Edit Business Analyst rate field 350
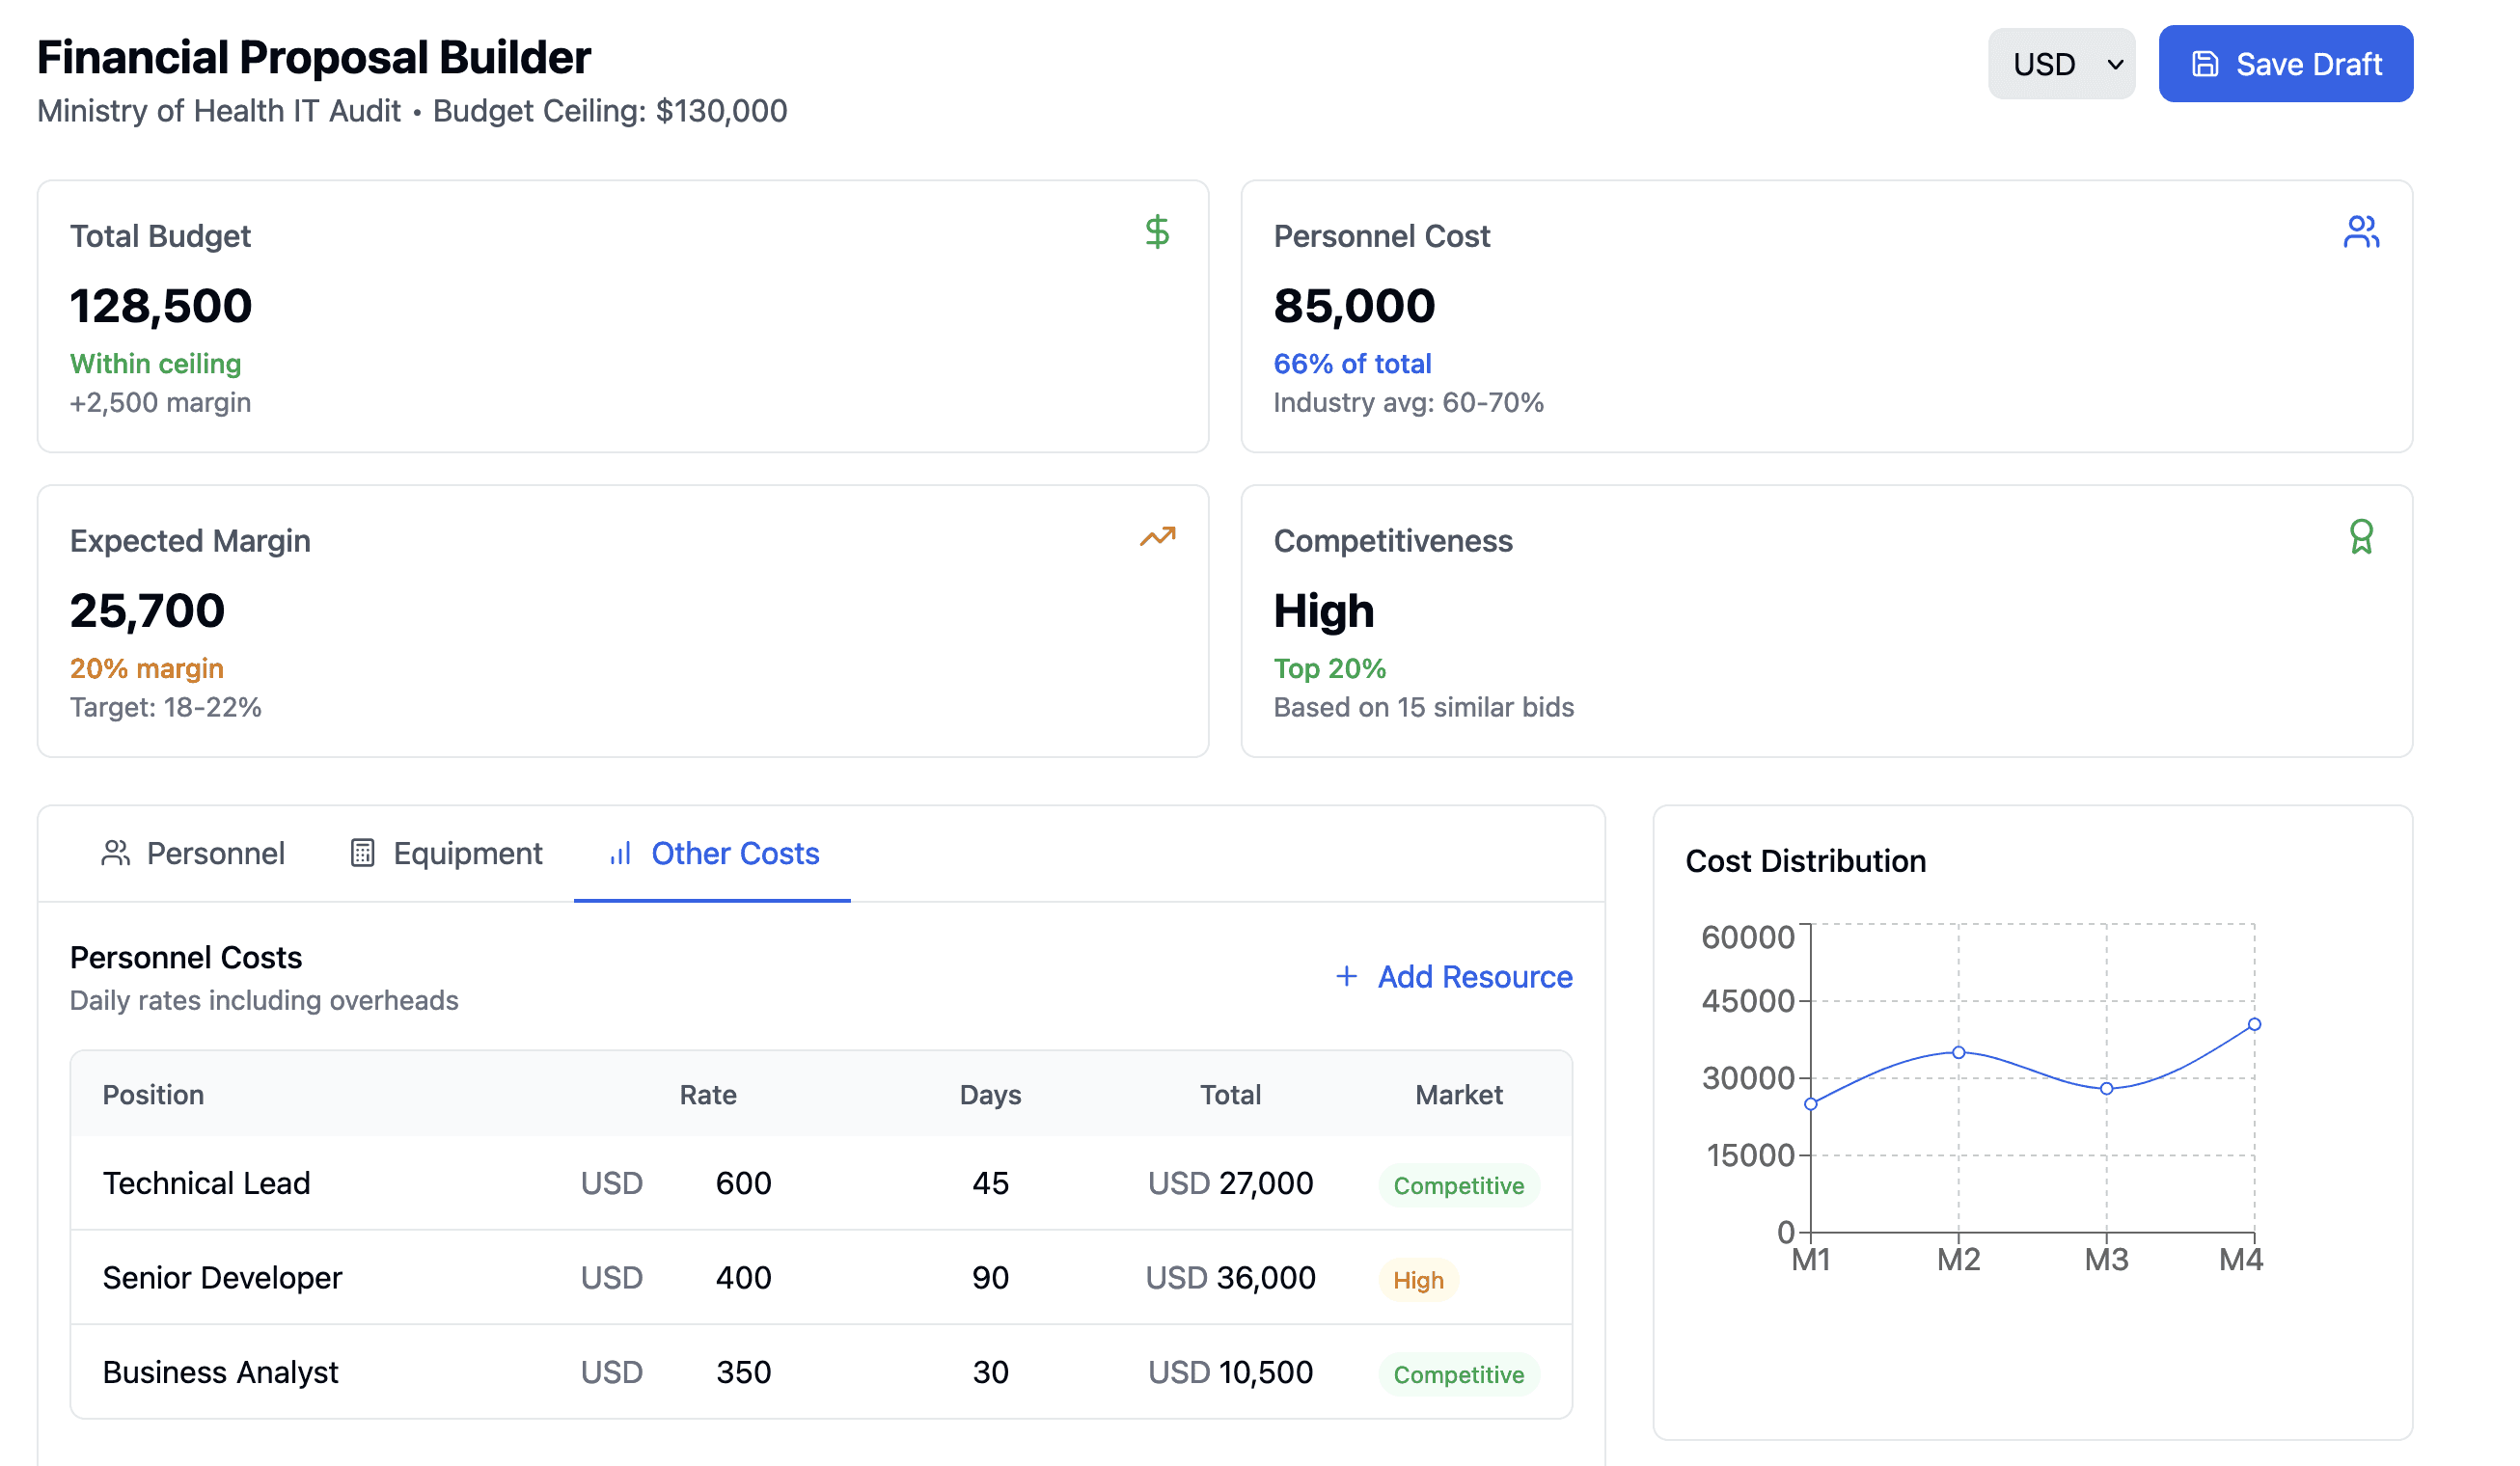This screenshot has height=1466, width=2520. tap(743, 1372)
